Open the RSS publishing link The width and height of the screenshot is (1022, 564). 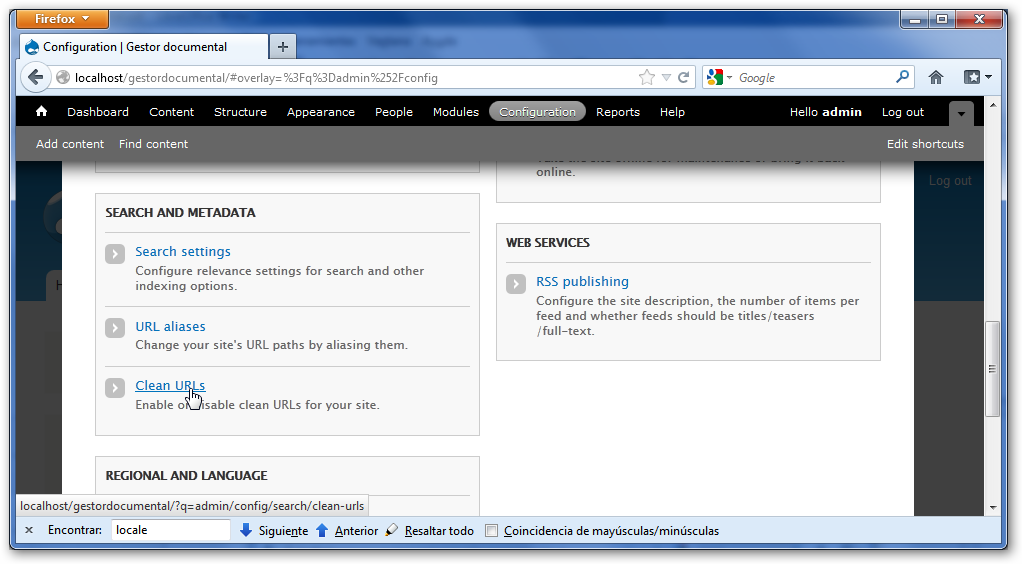582,282
